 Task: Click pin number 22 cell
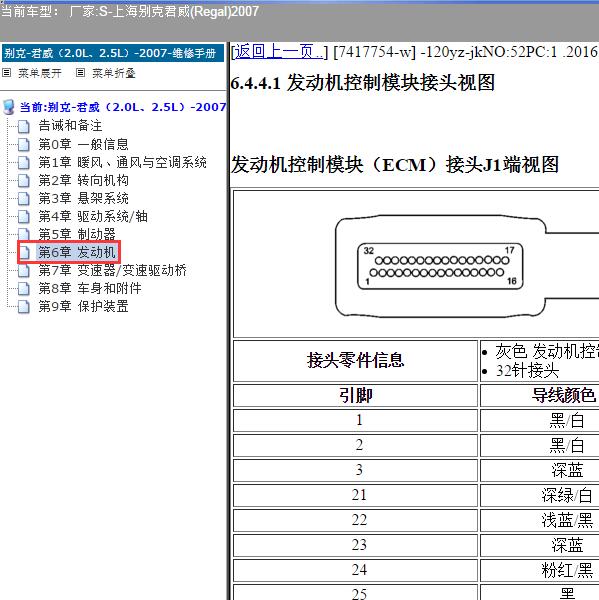pyautogui.click(x=356, y=520)
